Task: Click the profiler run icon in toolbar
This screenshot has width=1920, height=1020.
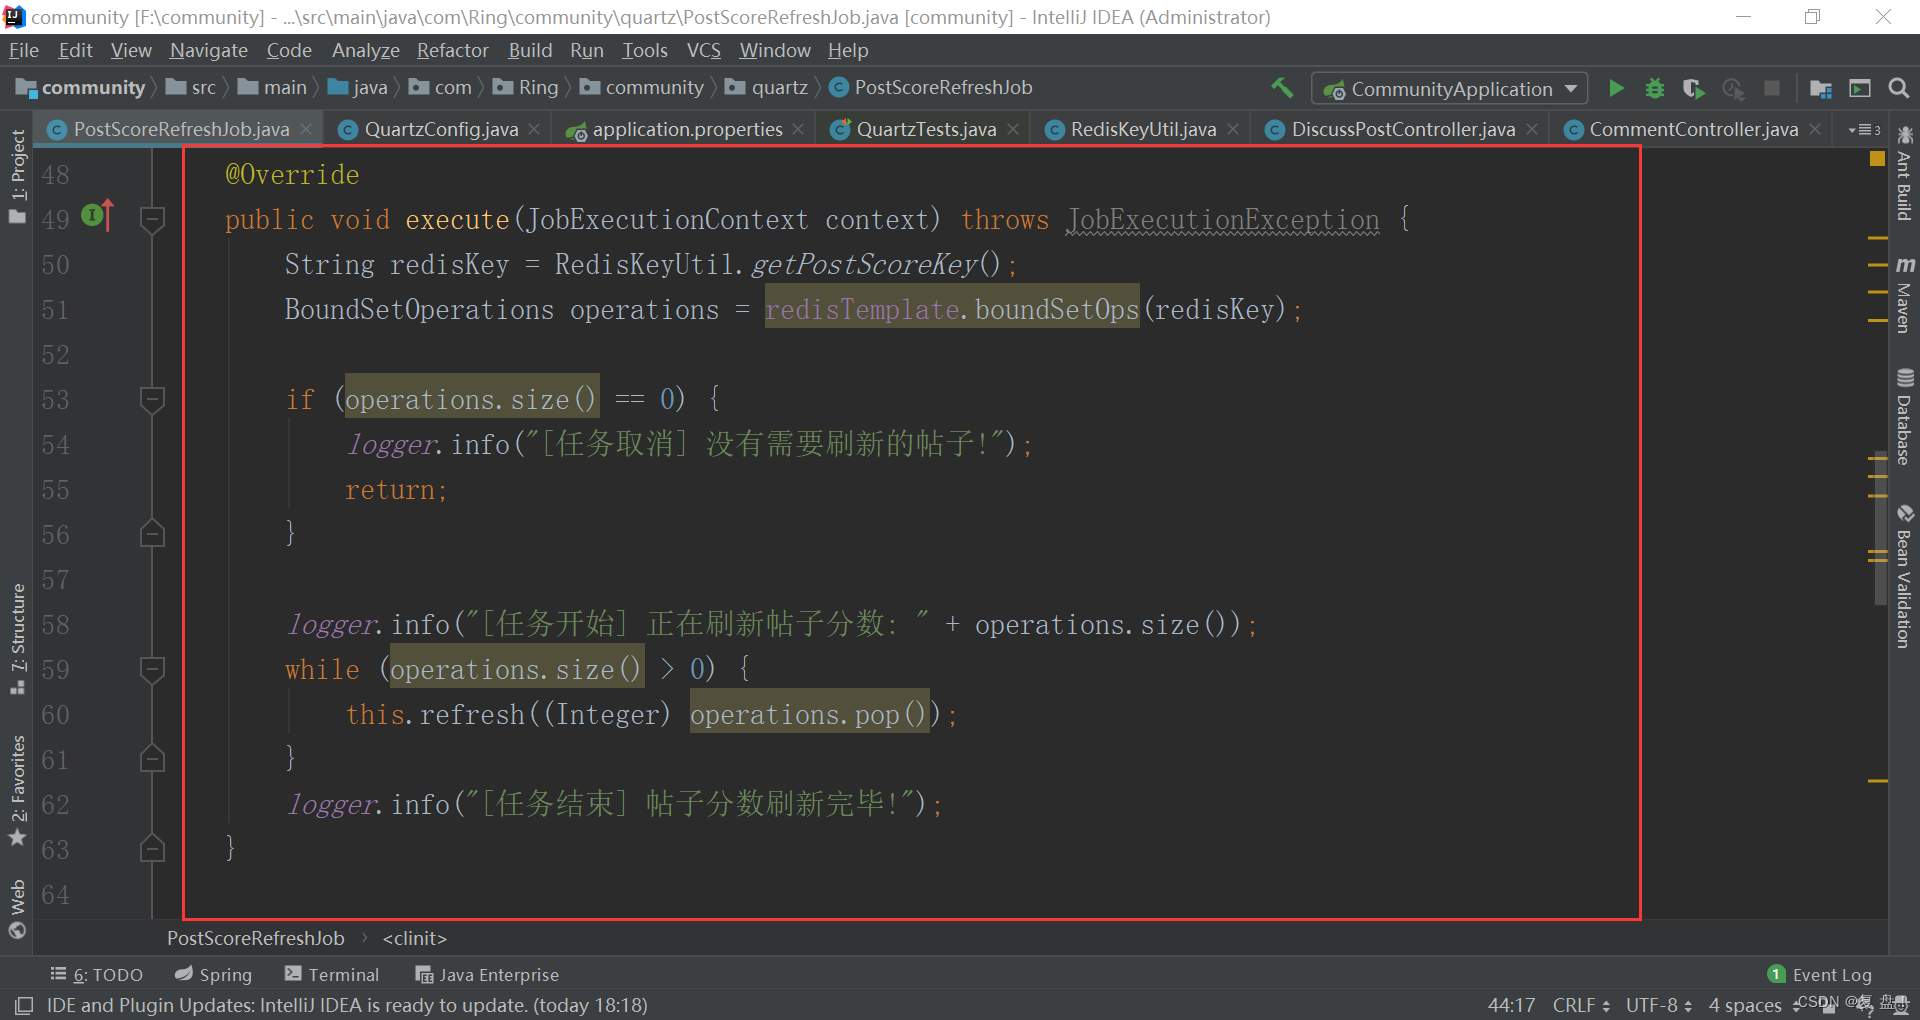Action: pos(1733,88)
